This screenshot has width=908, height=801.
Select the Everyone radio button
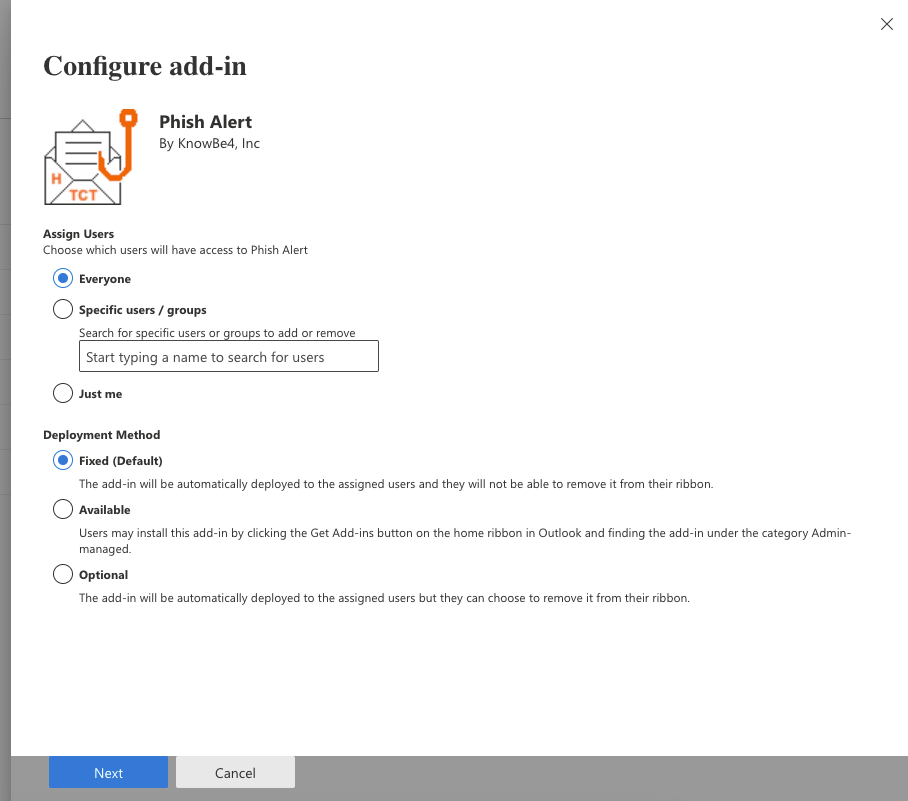click(62, 278)
